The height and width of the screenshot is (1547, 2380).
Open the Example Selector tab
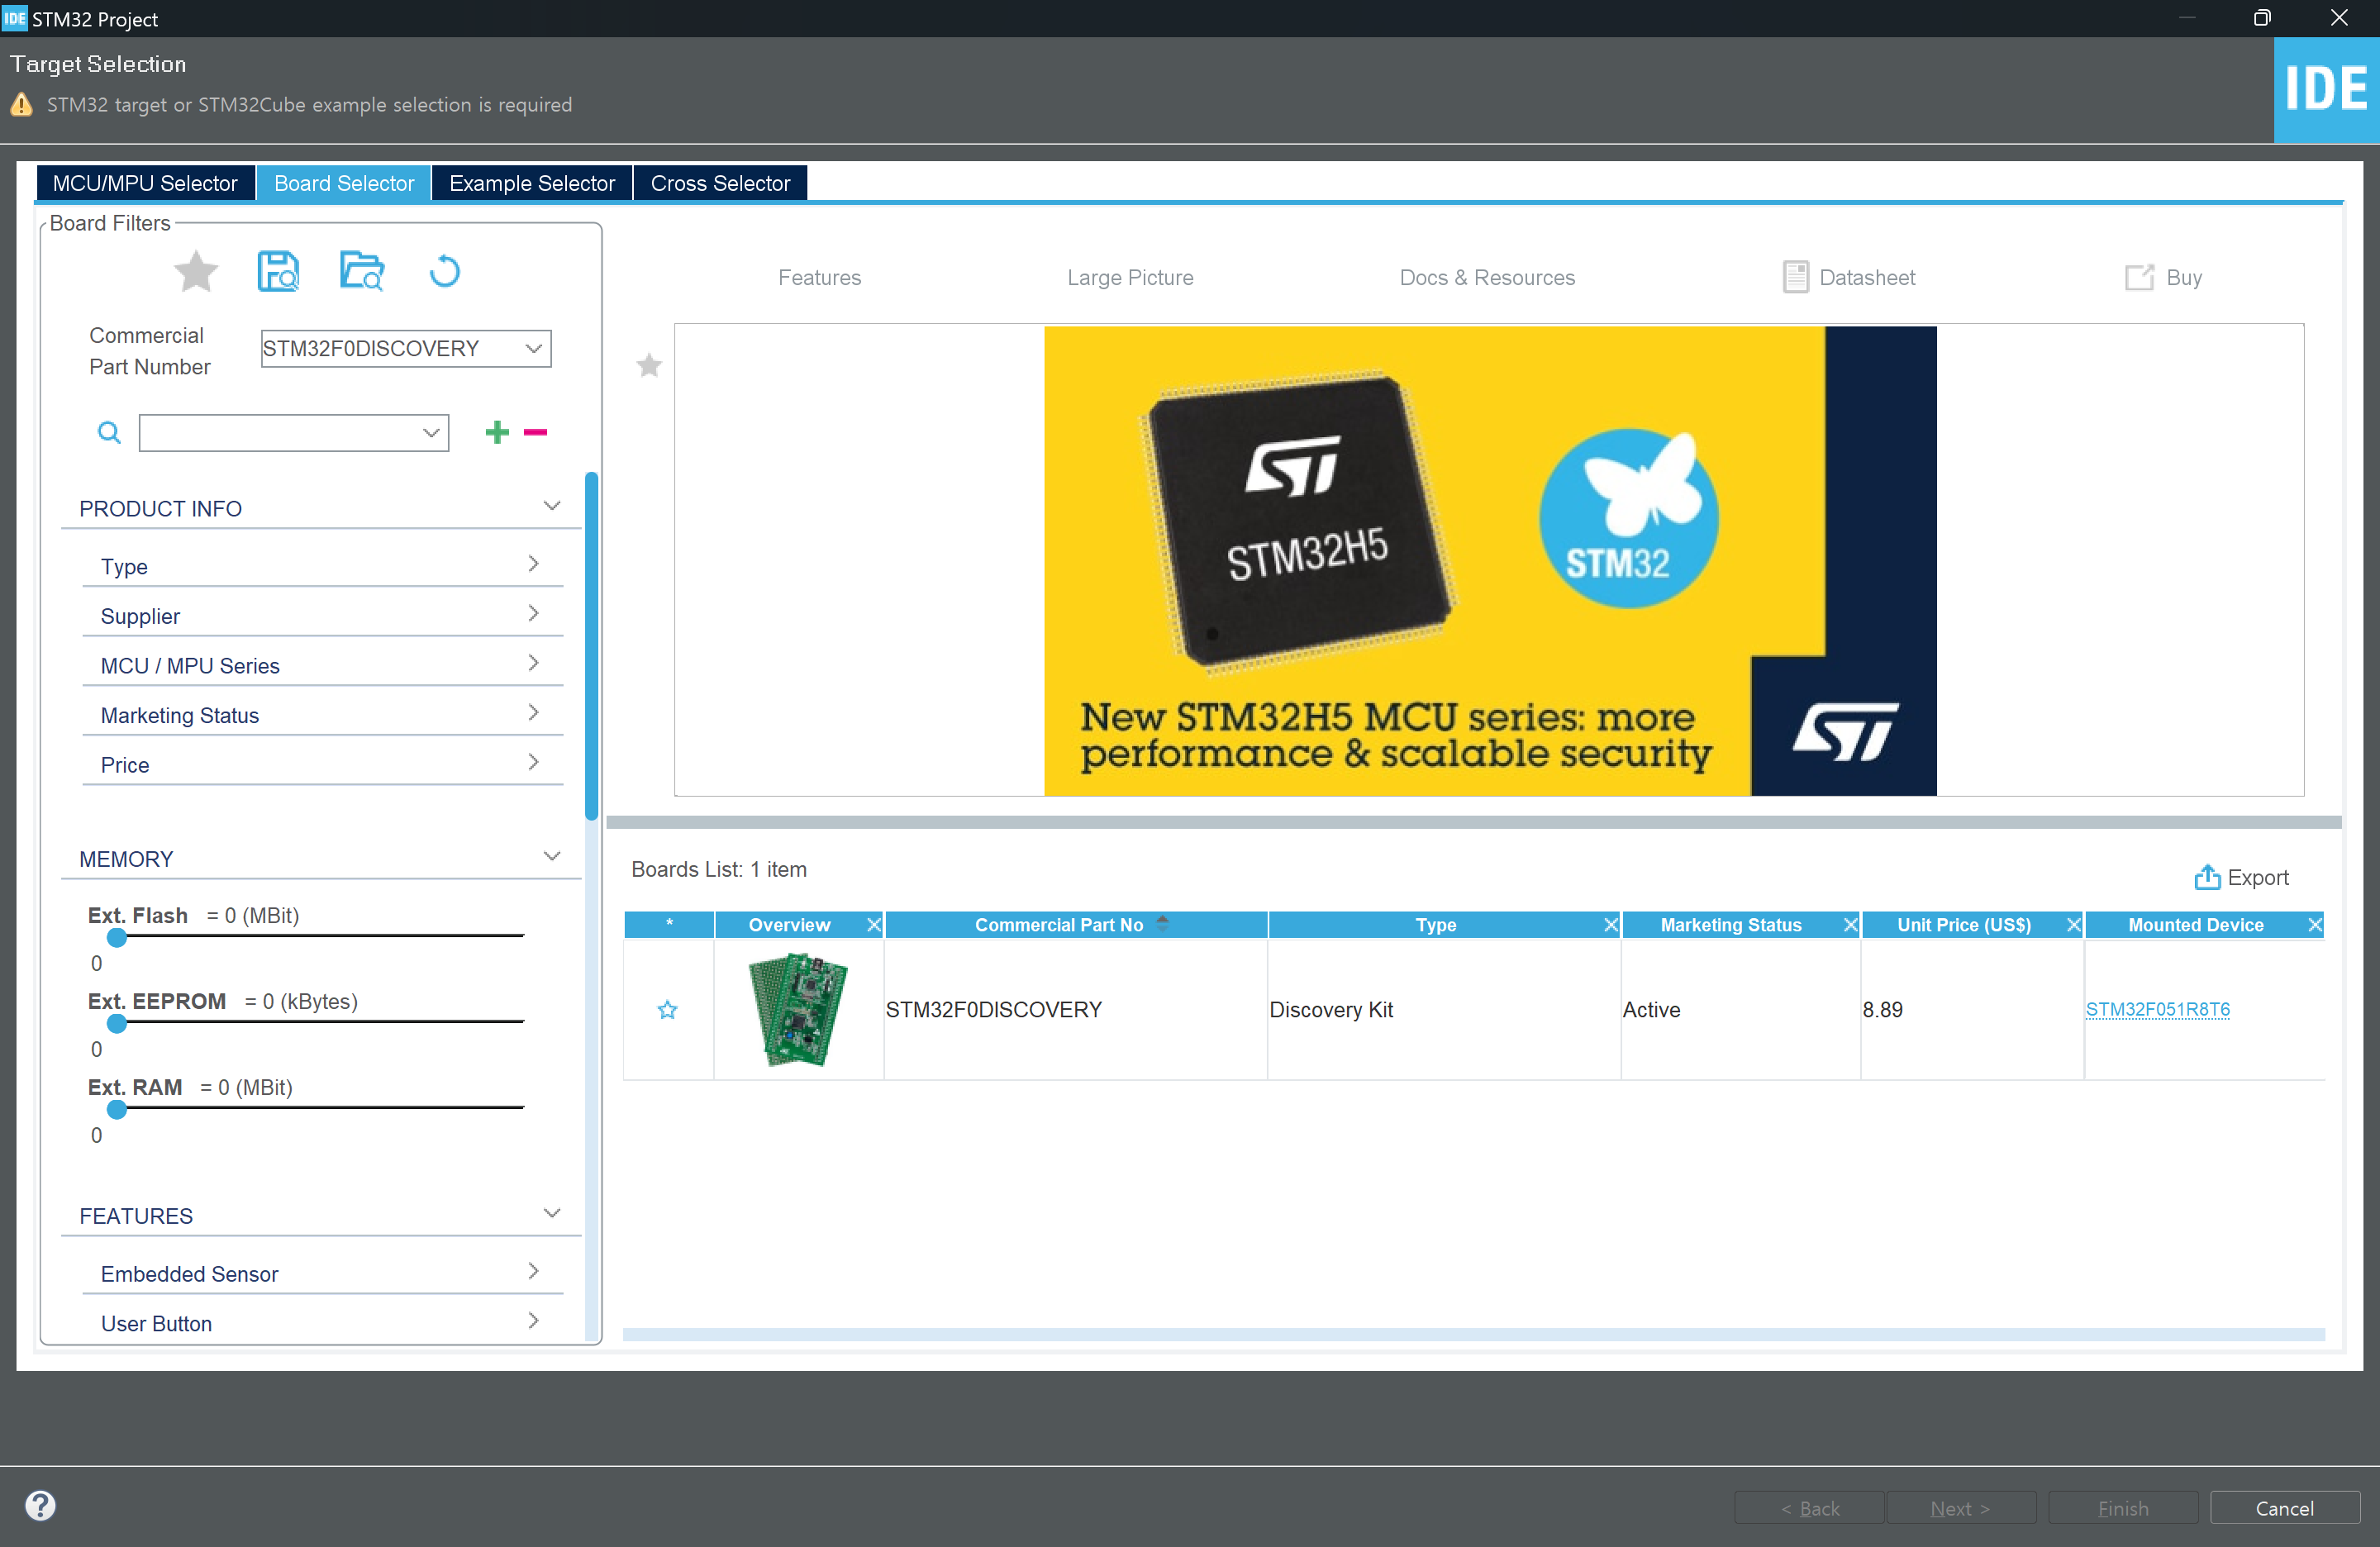pyautogui.click(x=532, y=183)
